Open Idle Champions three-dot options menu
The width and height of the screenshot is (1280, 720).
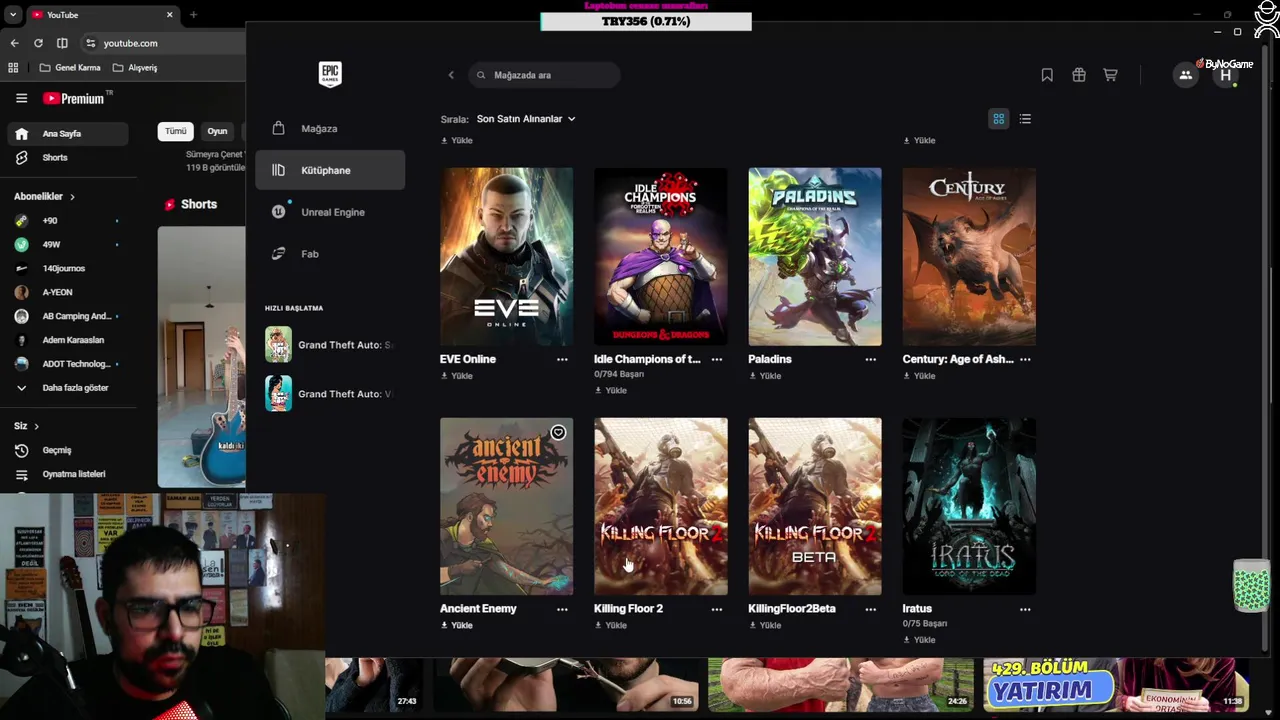[x=716, y=359]
